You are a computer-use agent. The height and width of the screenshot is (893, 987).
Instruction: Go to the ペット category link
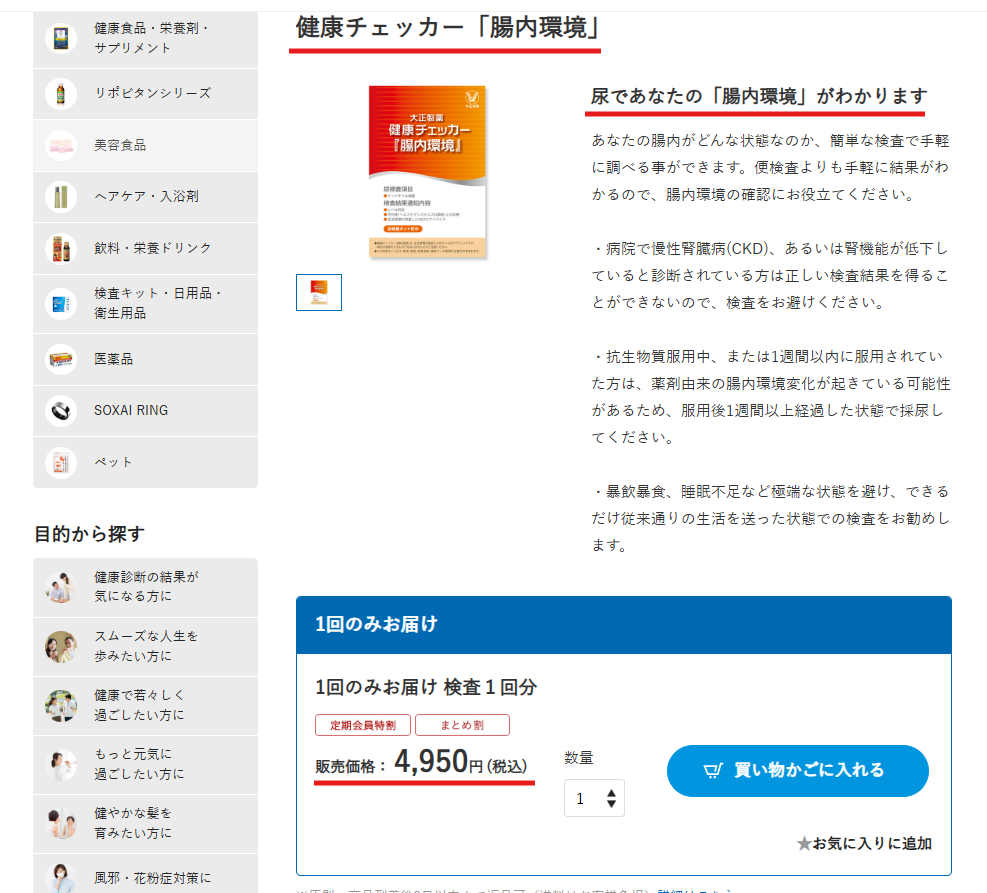pos(145,463)
